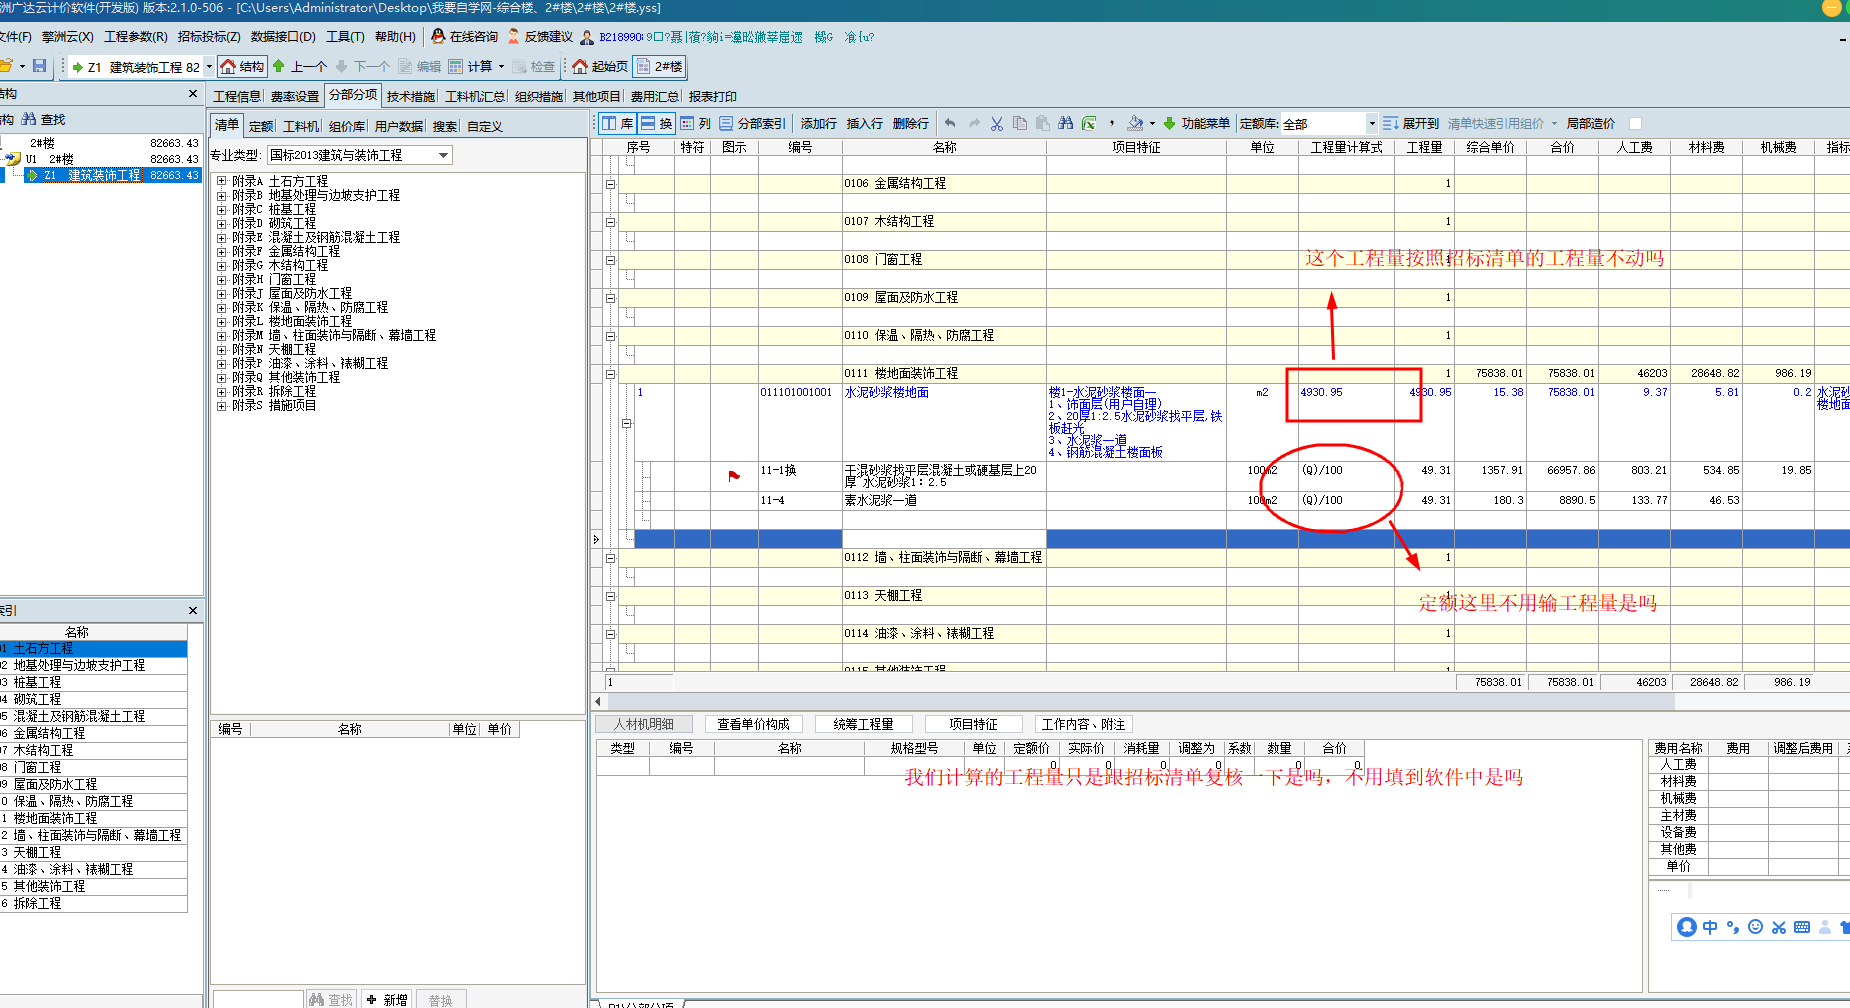Click the 列 columns icon

point(687,124)
